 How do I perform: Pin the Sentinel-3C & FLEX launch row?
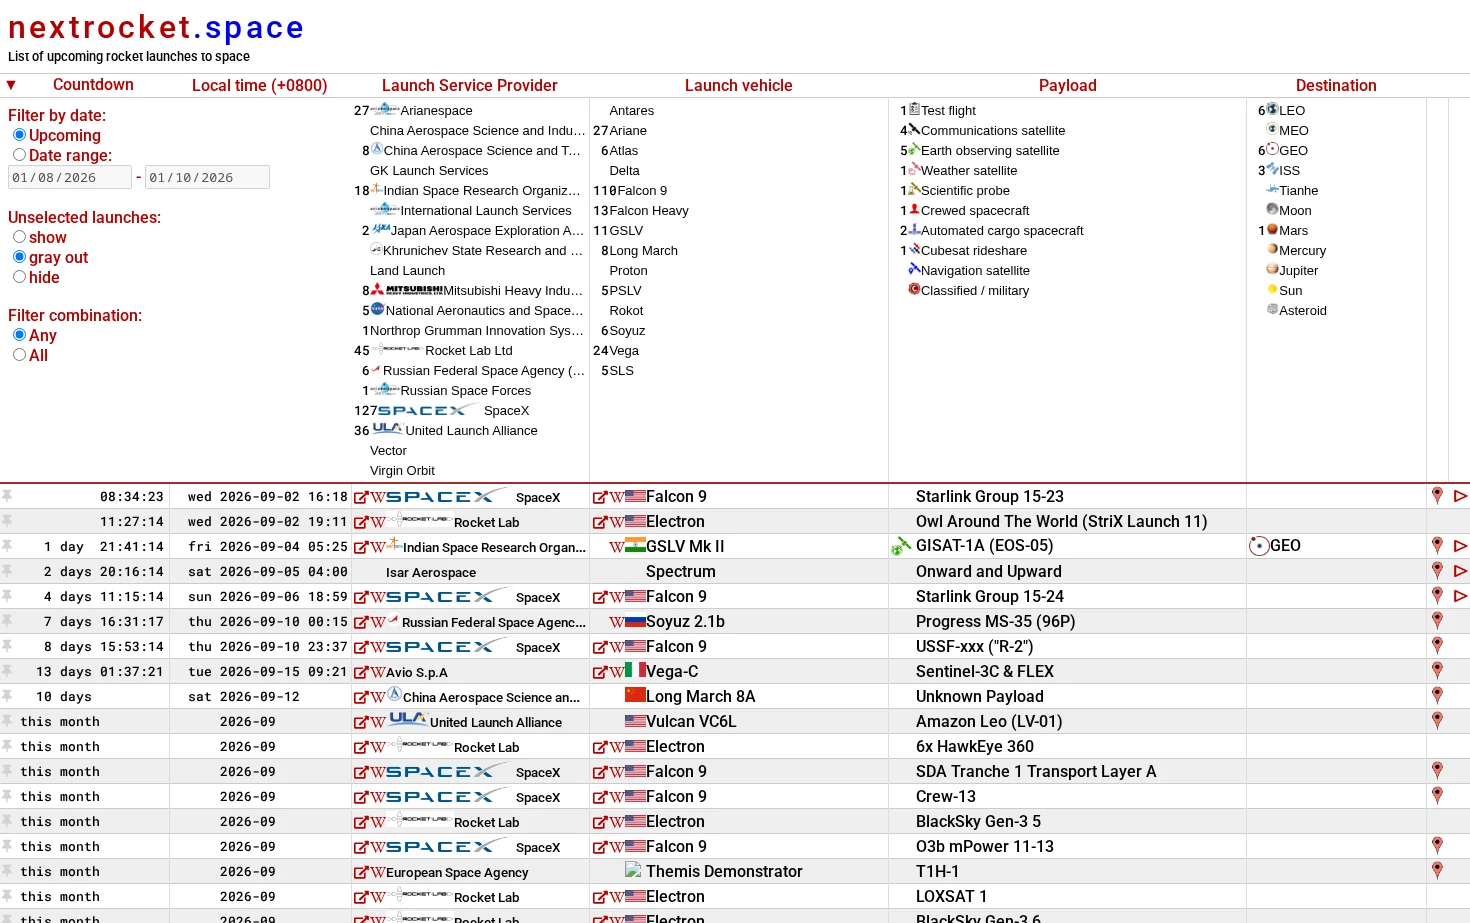pos(7,671)
